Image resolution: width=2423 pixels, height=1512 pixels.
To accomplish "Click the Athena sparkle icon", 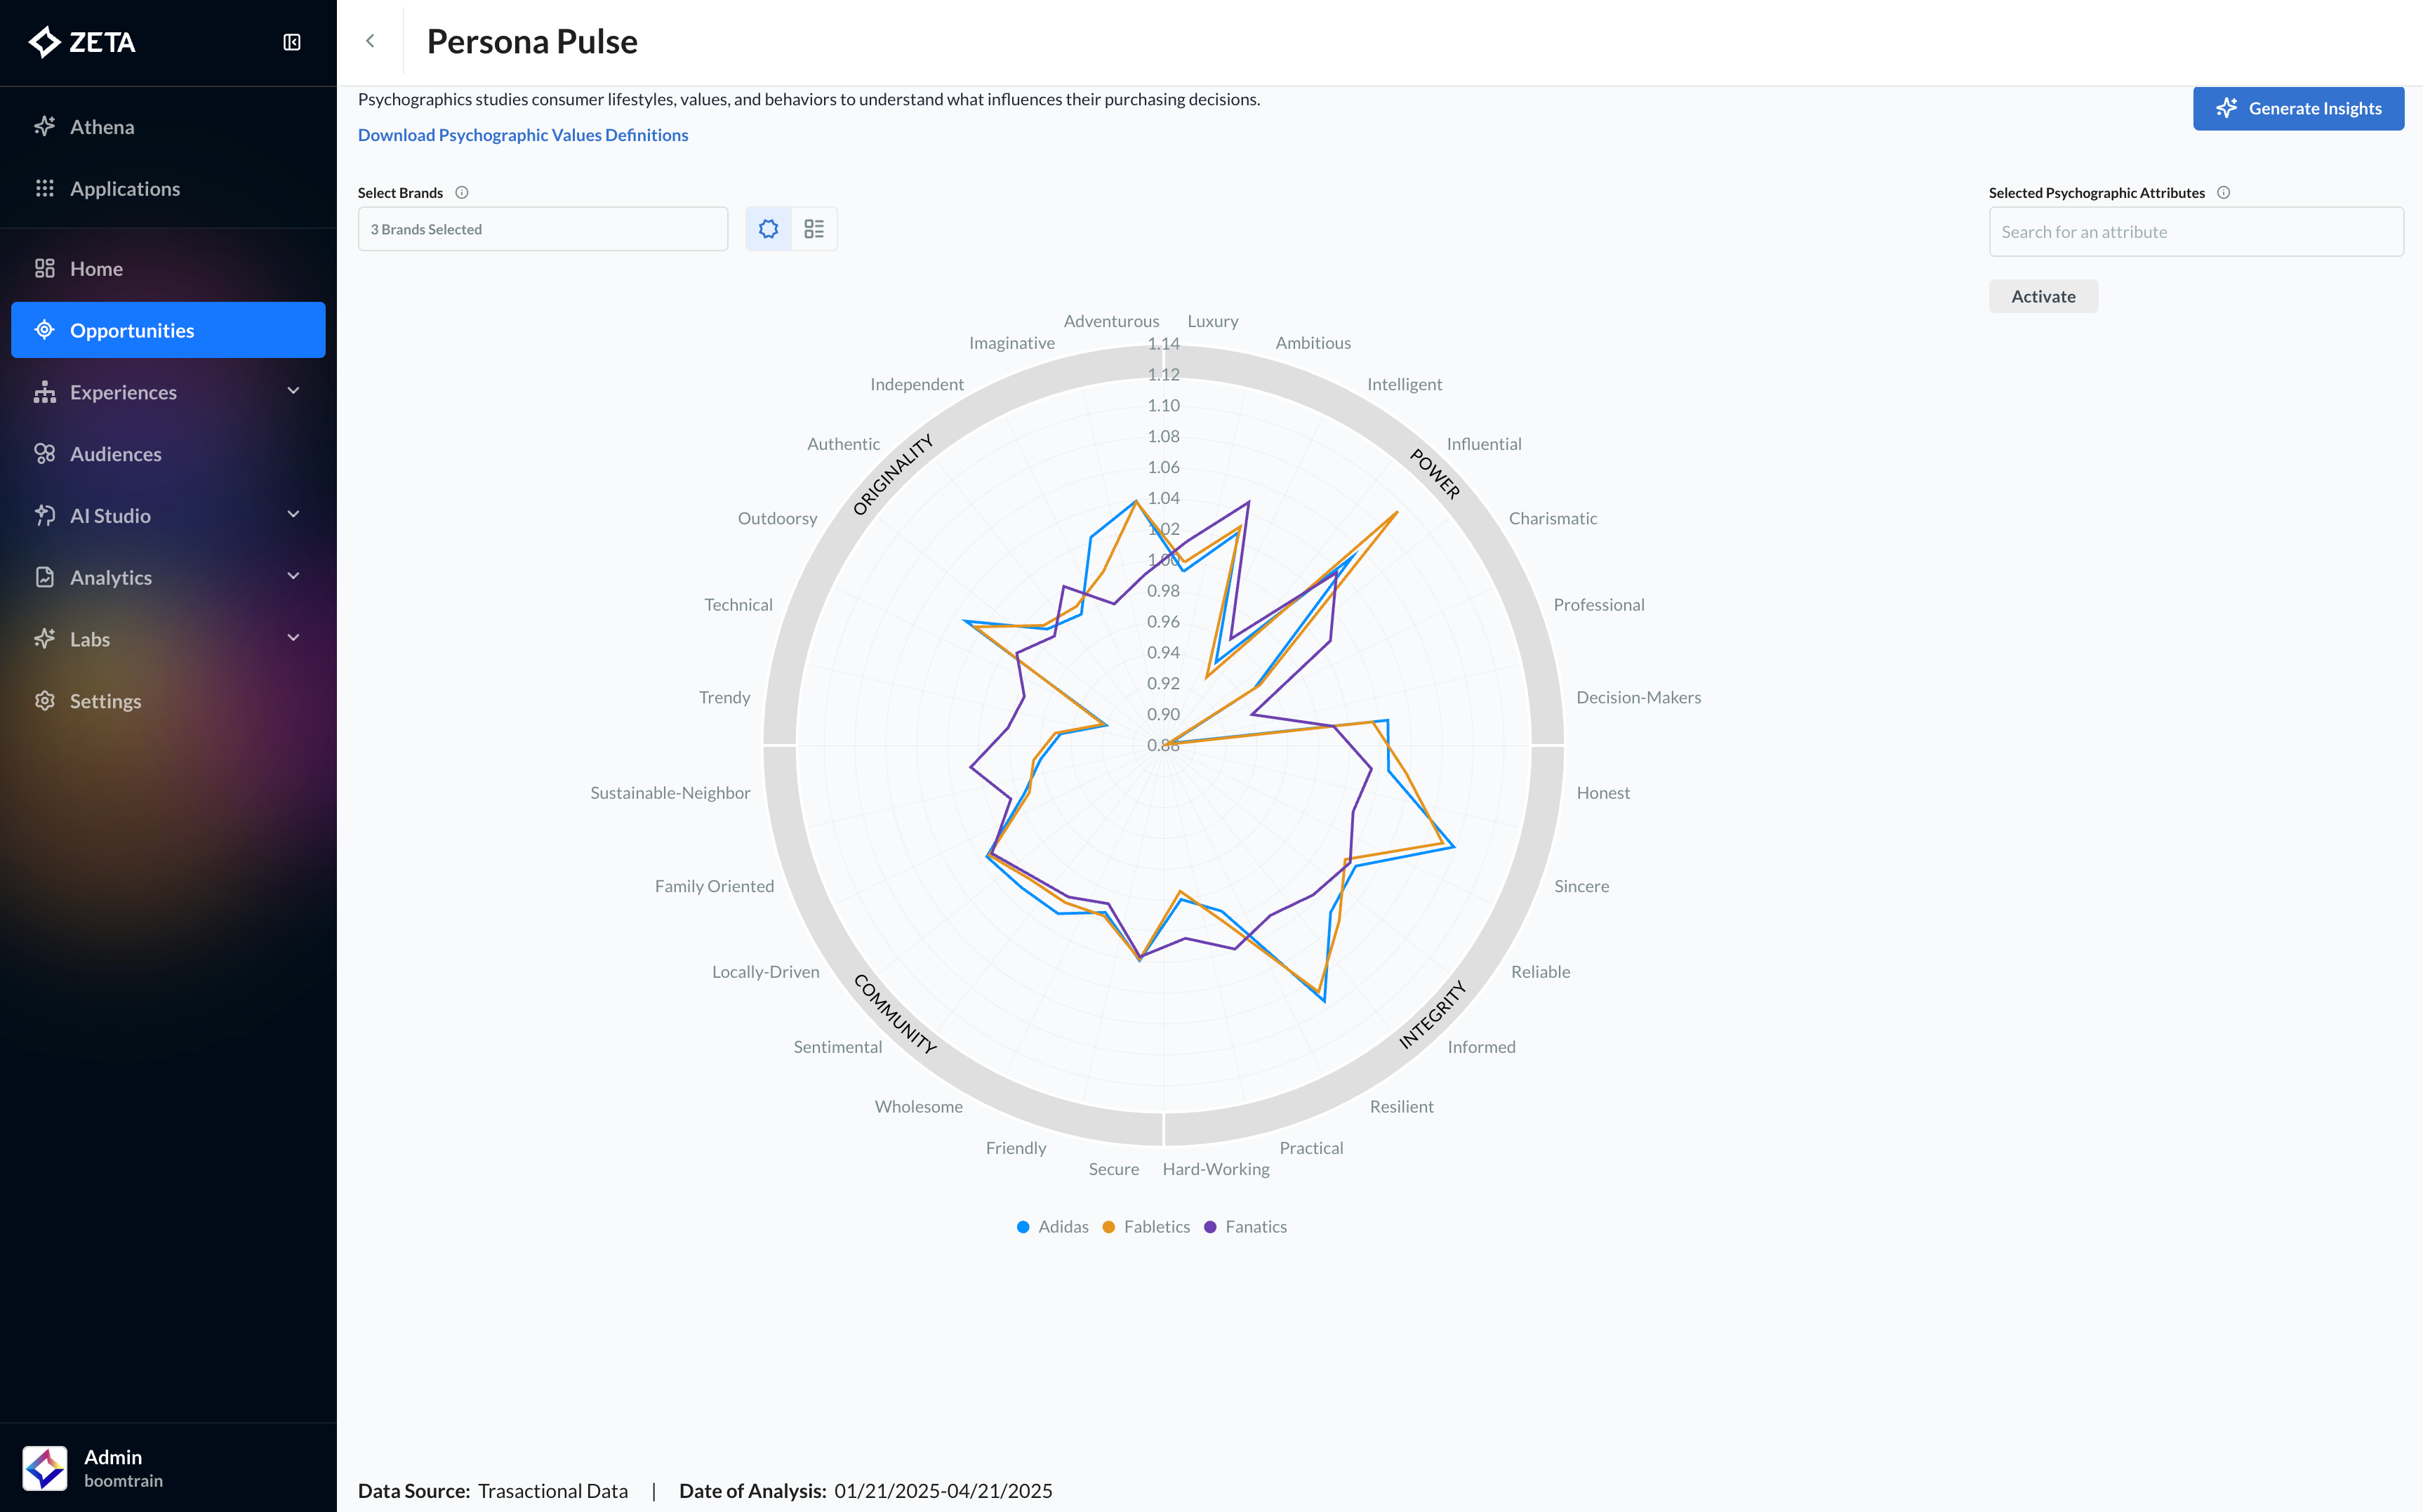I will (44, 126).
